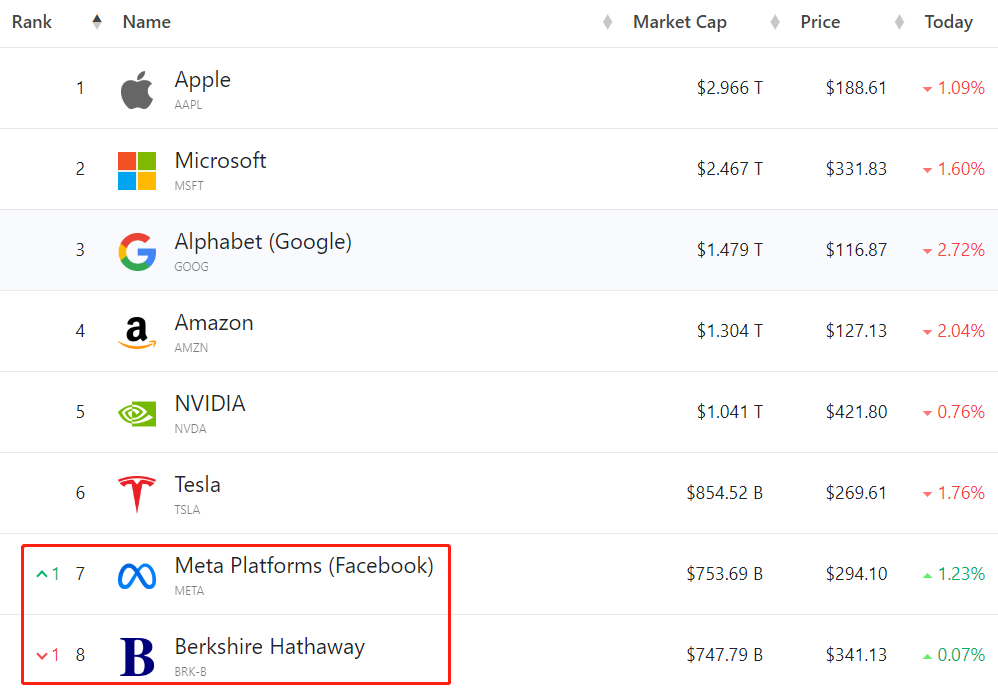Click the NVIDIA green eye logo

(x=137, y=414)
